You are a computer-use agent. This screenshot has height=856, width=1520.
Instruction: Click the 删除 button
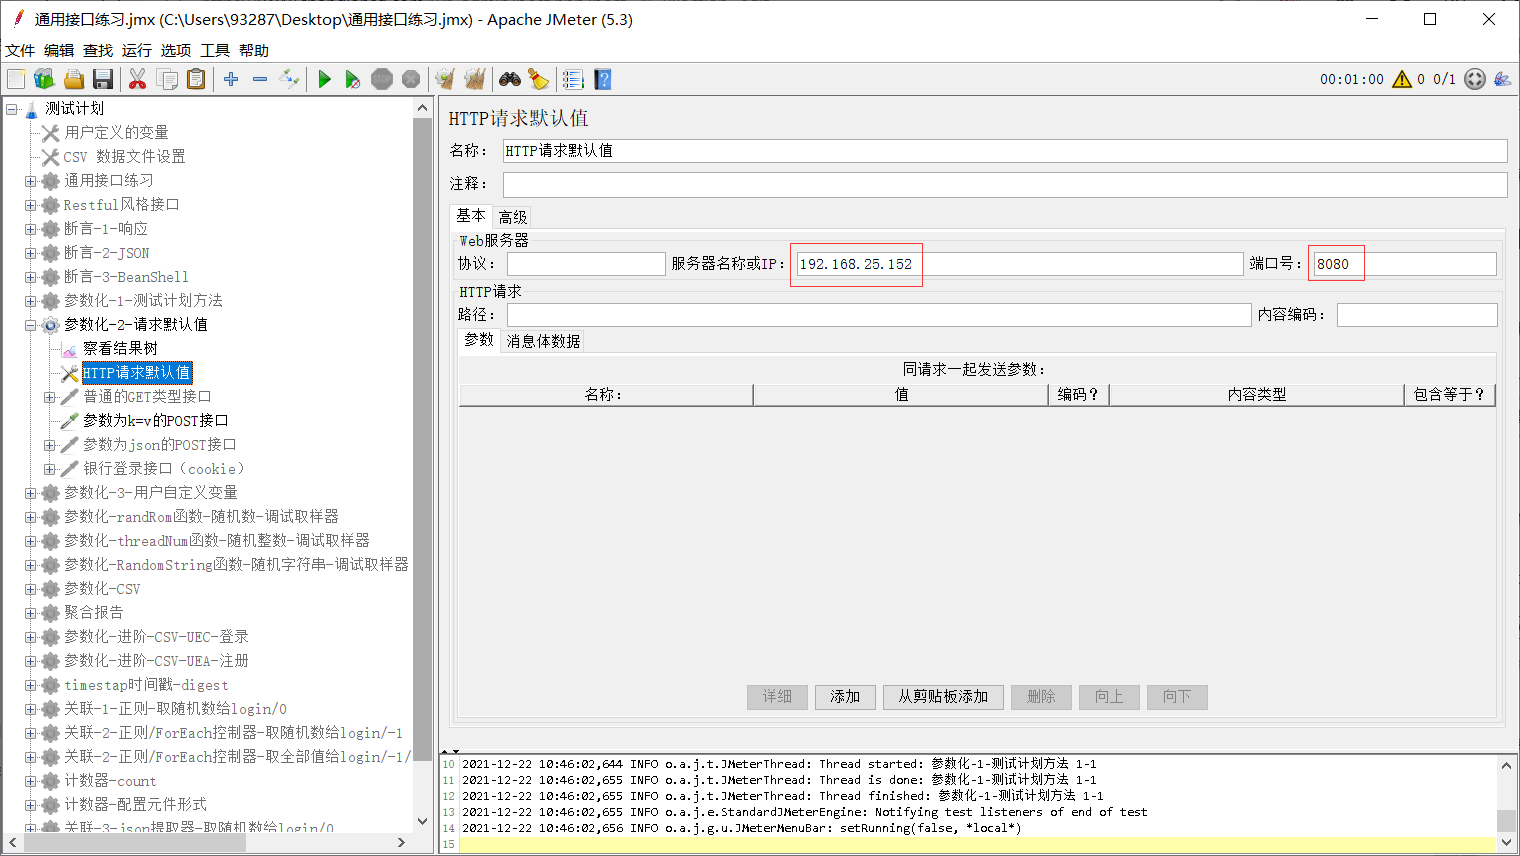[x=1041, y=697]
